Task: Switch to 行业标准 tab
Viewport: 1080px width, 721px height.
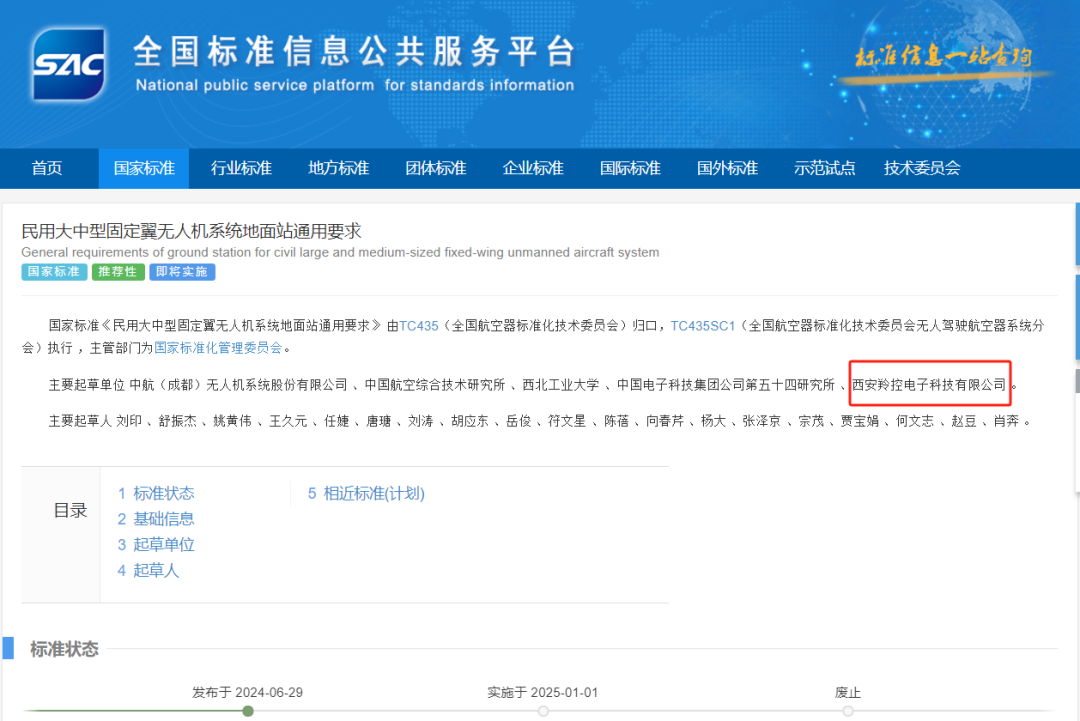Action: coord(241,168)
